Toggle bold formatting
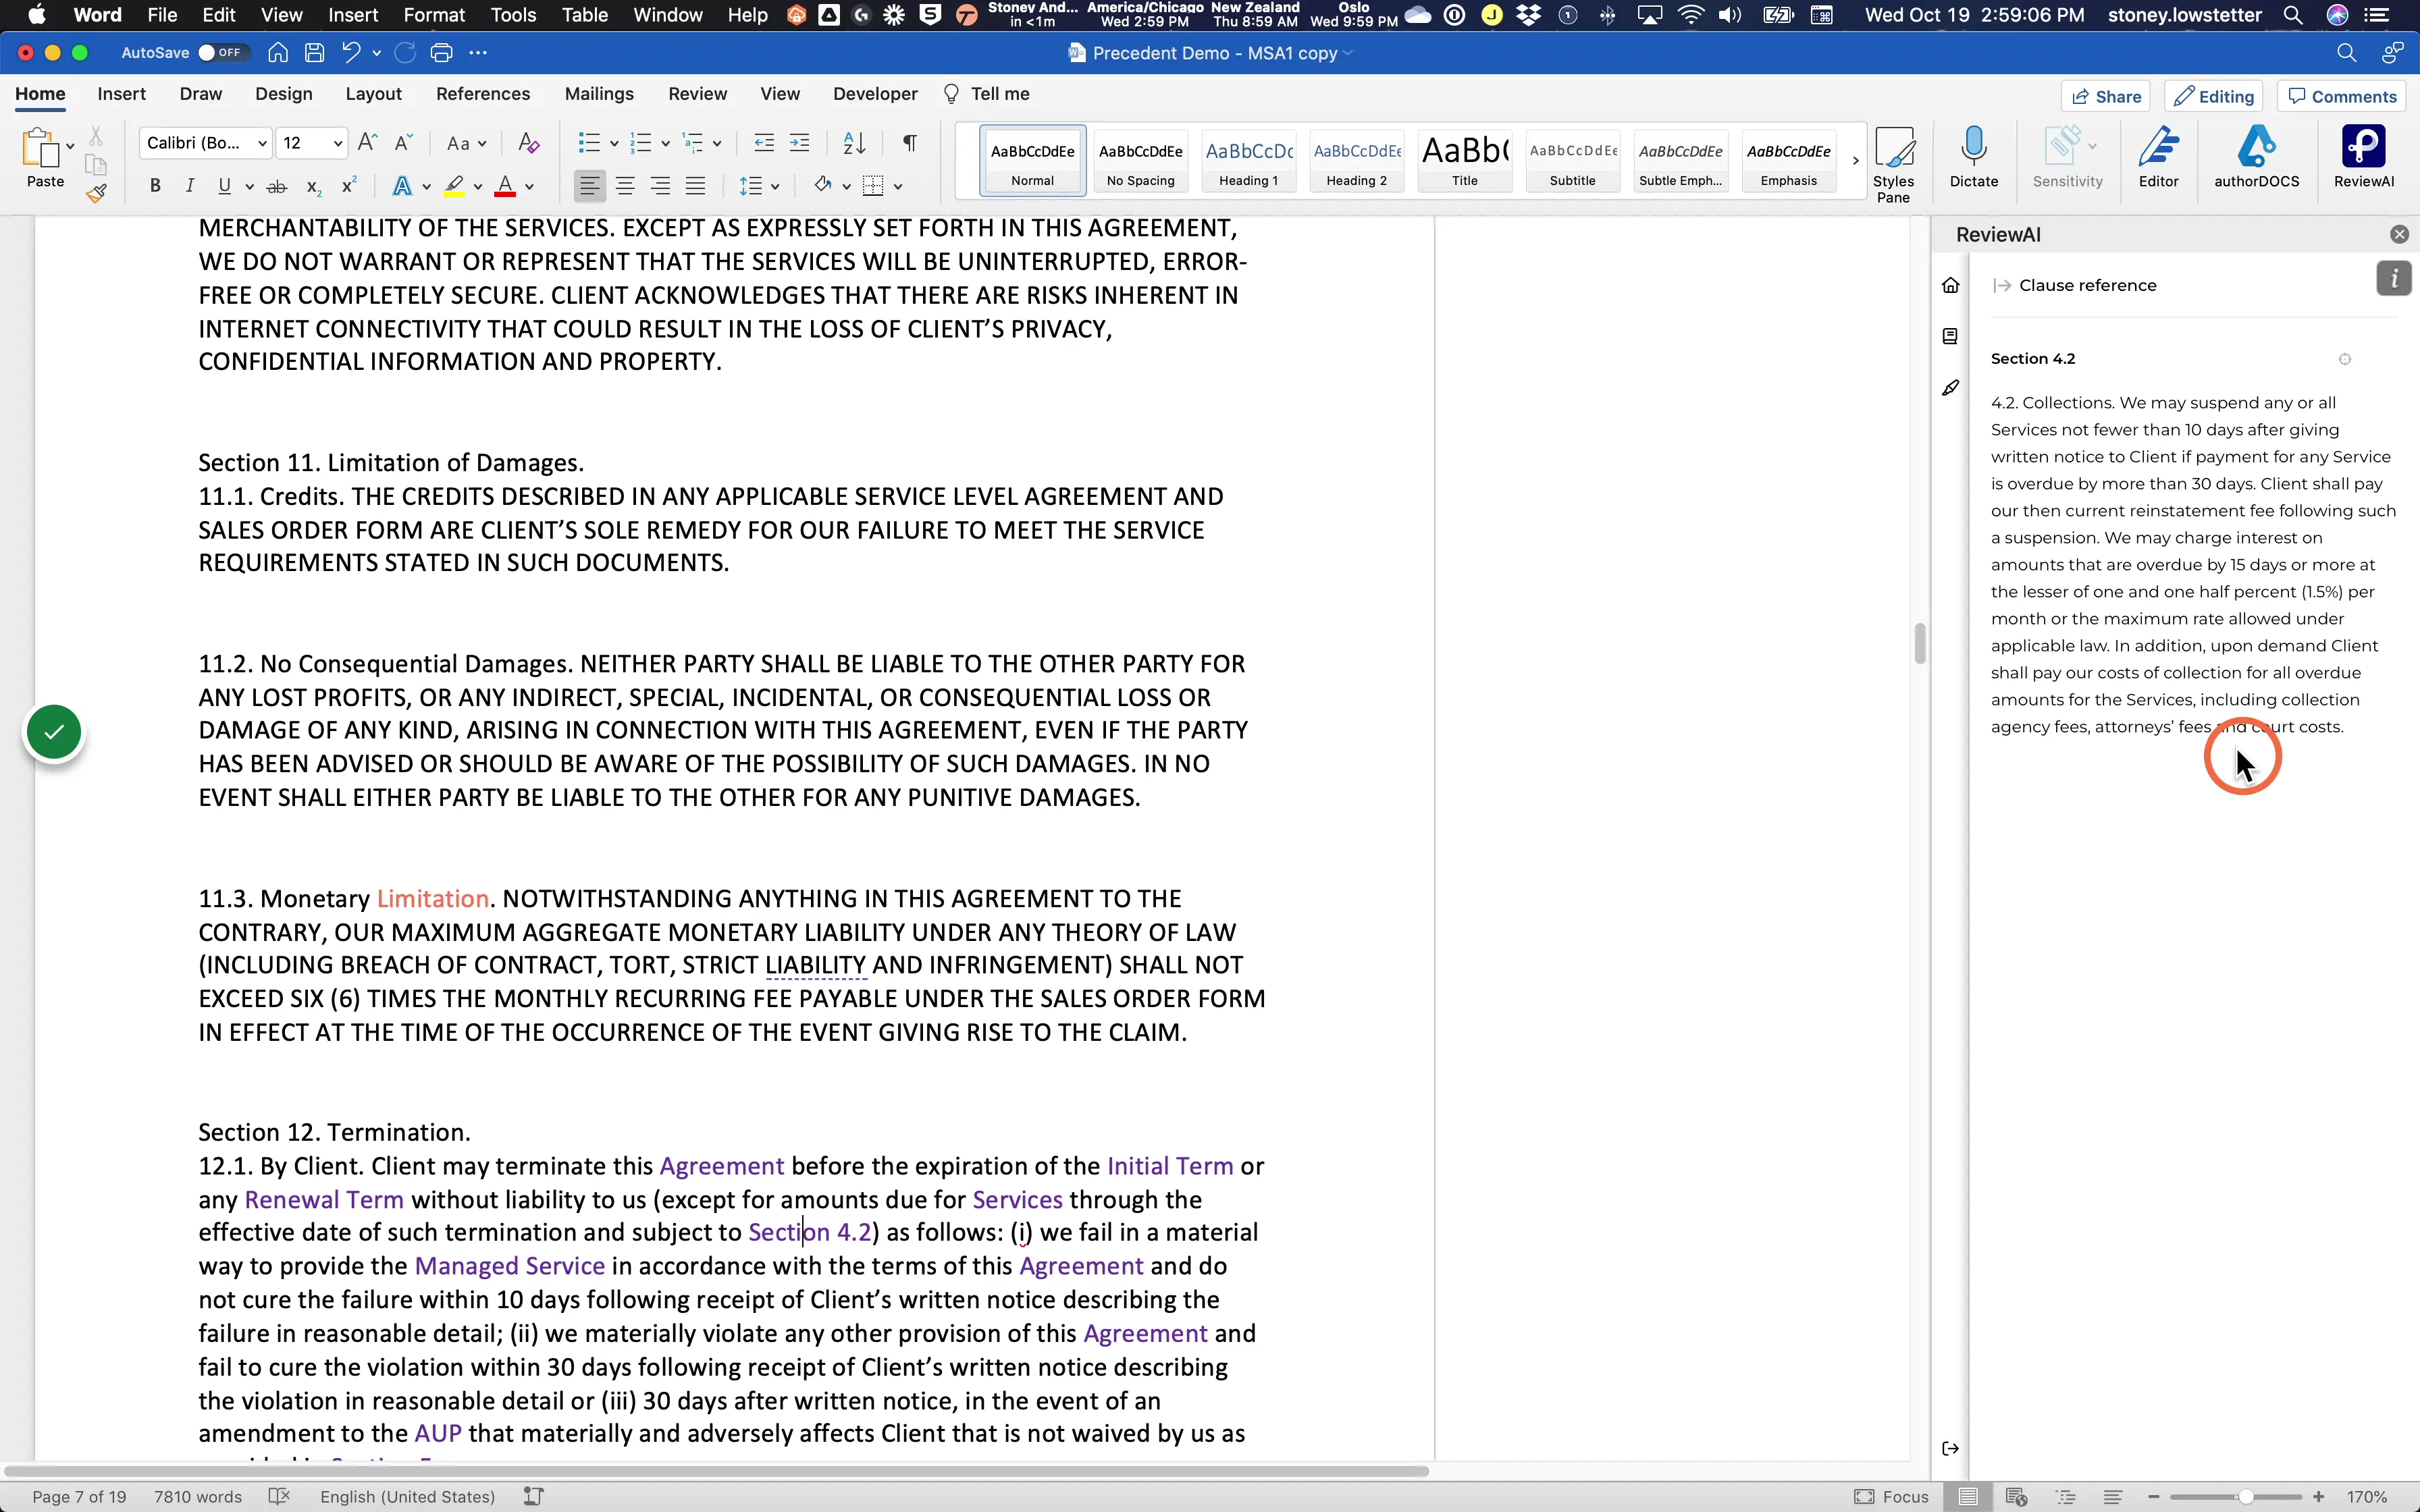This screenshot has width=2420, height=1512. 155,186
